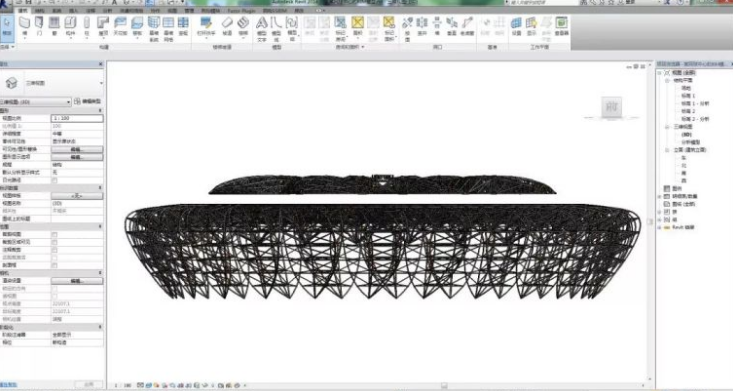This screenshot has width=733, height=391.
Task: Click Edit button for Rendering Settings
Action: tap(77, 281)
